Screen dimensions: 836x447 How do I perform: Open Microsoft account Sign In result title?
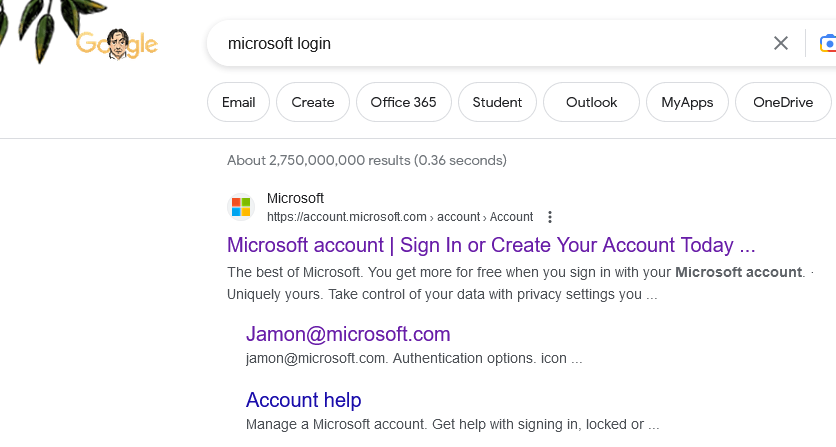(490, 245)
